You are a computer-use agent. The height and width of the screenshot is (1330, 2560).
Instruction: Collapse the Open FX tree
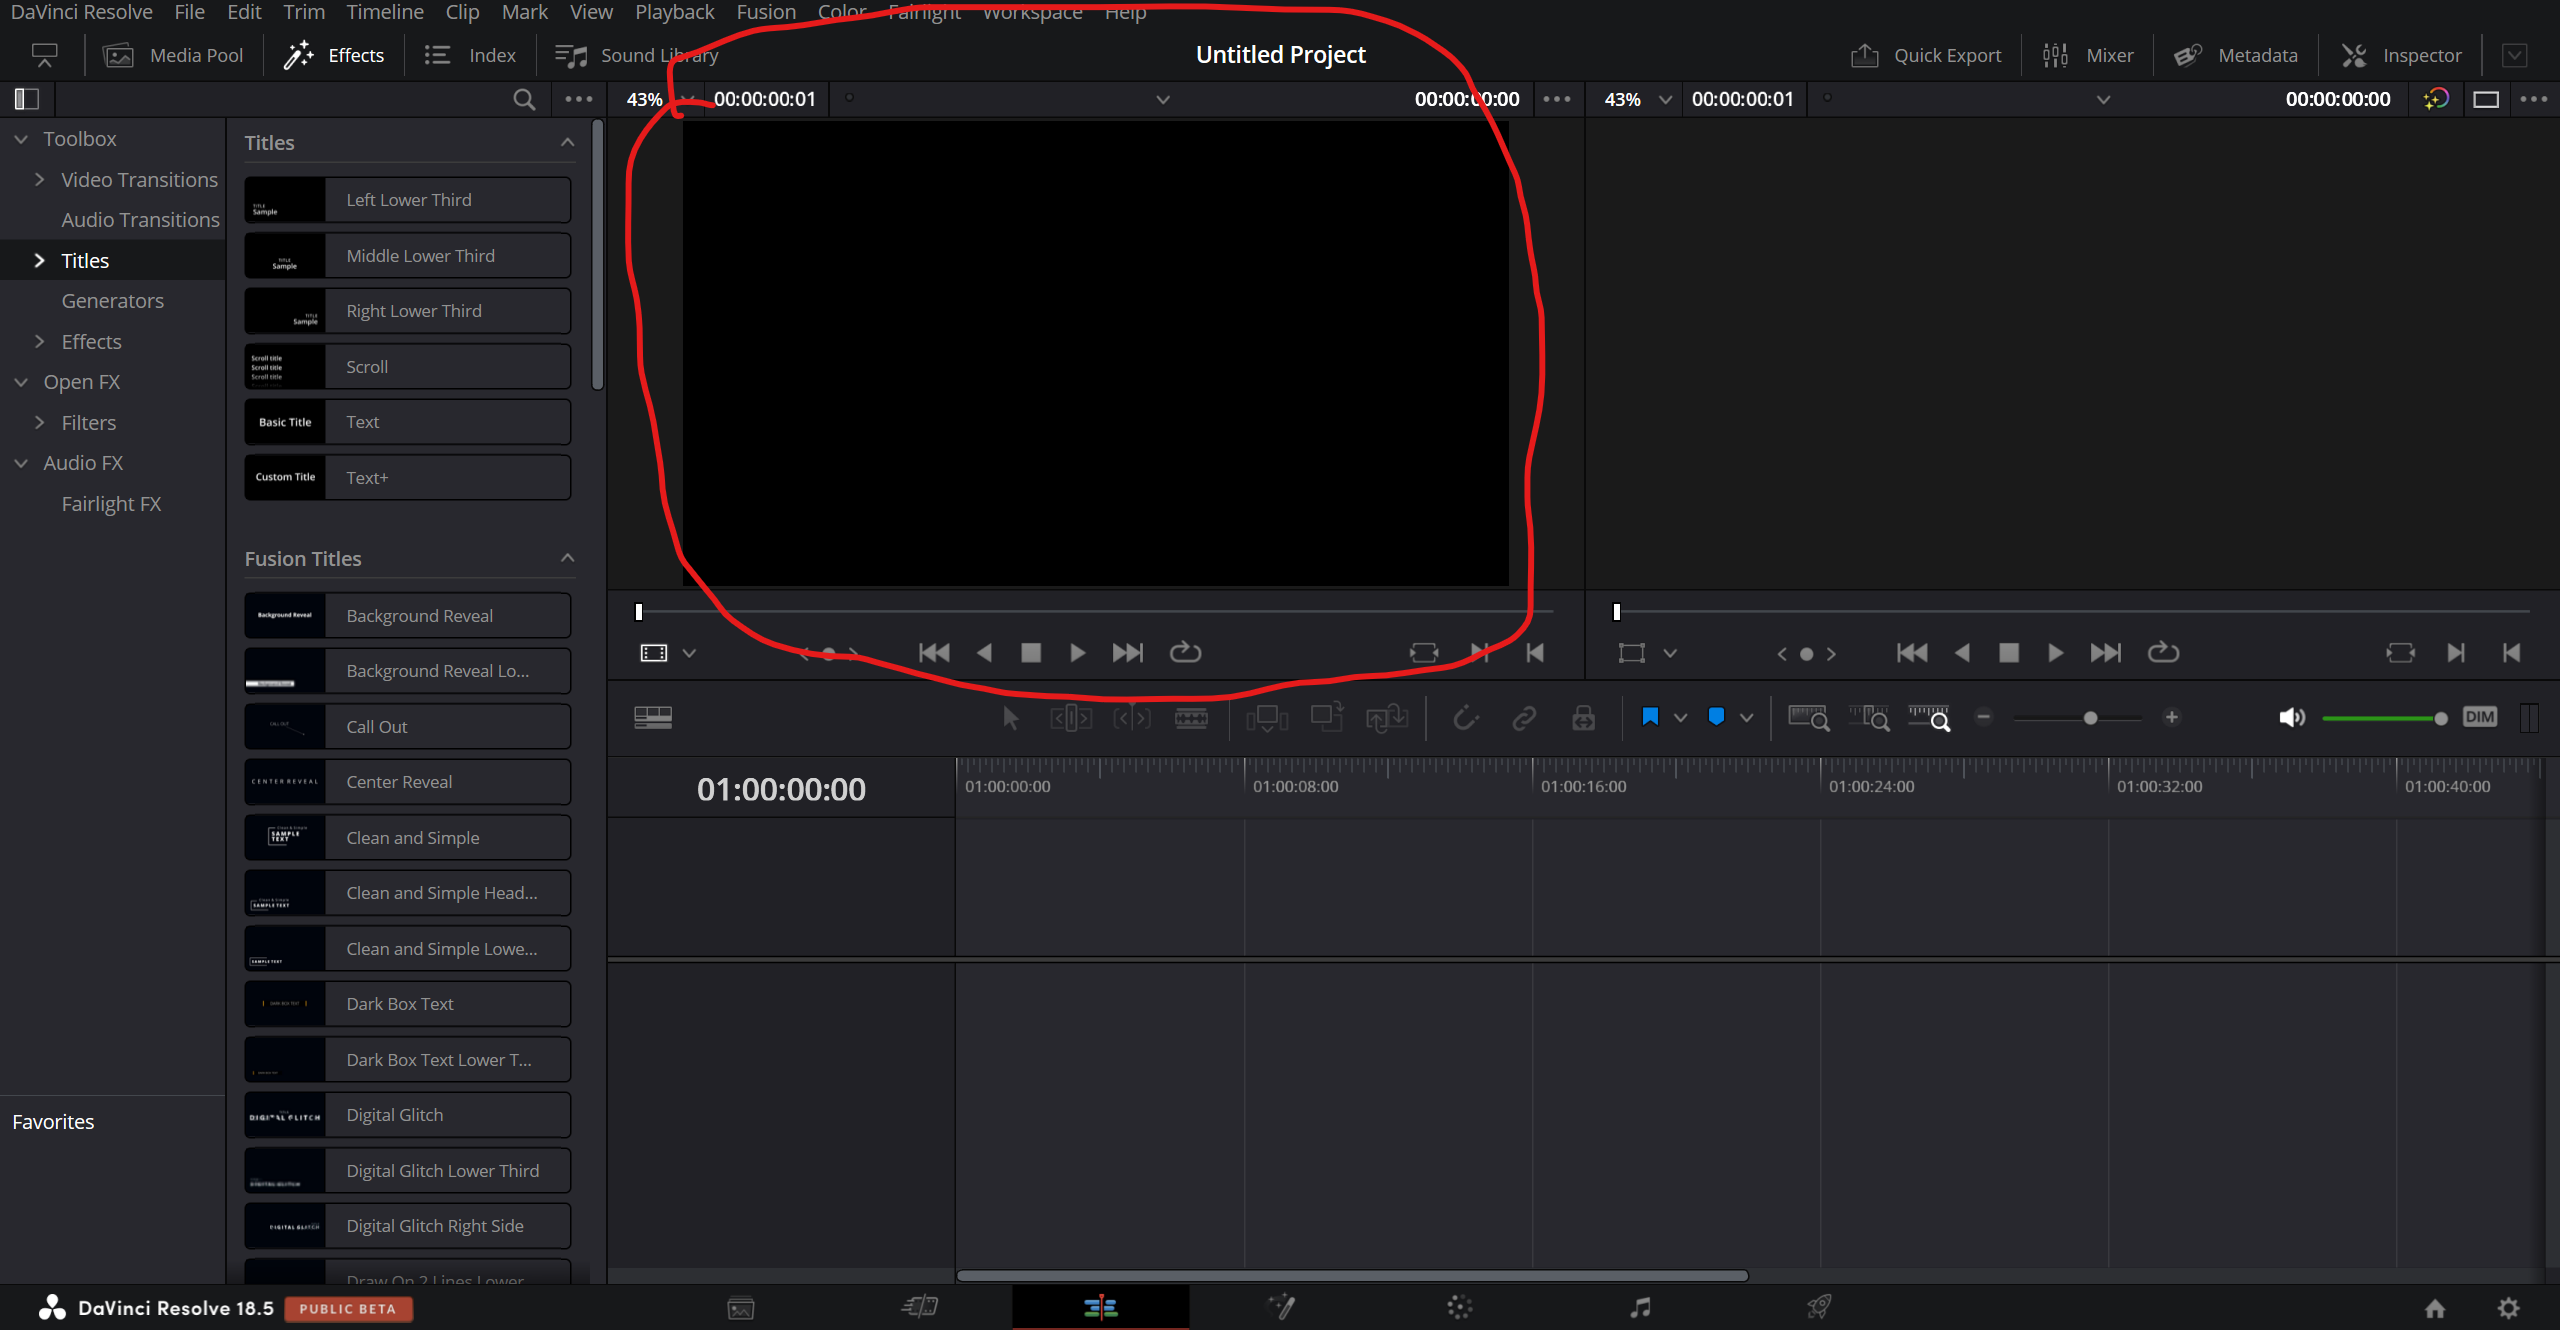[21, 382]
